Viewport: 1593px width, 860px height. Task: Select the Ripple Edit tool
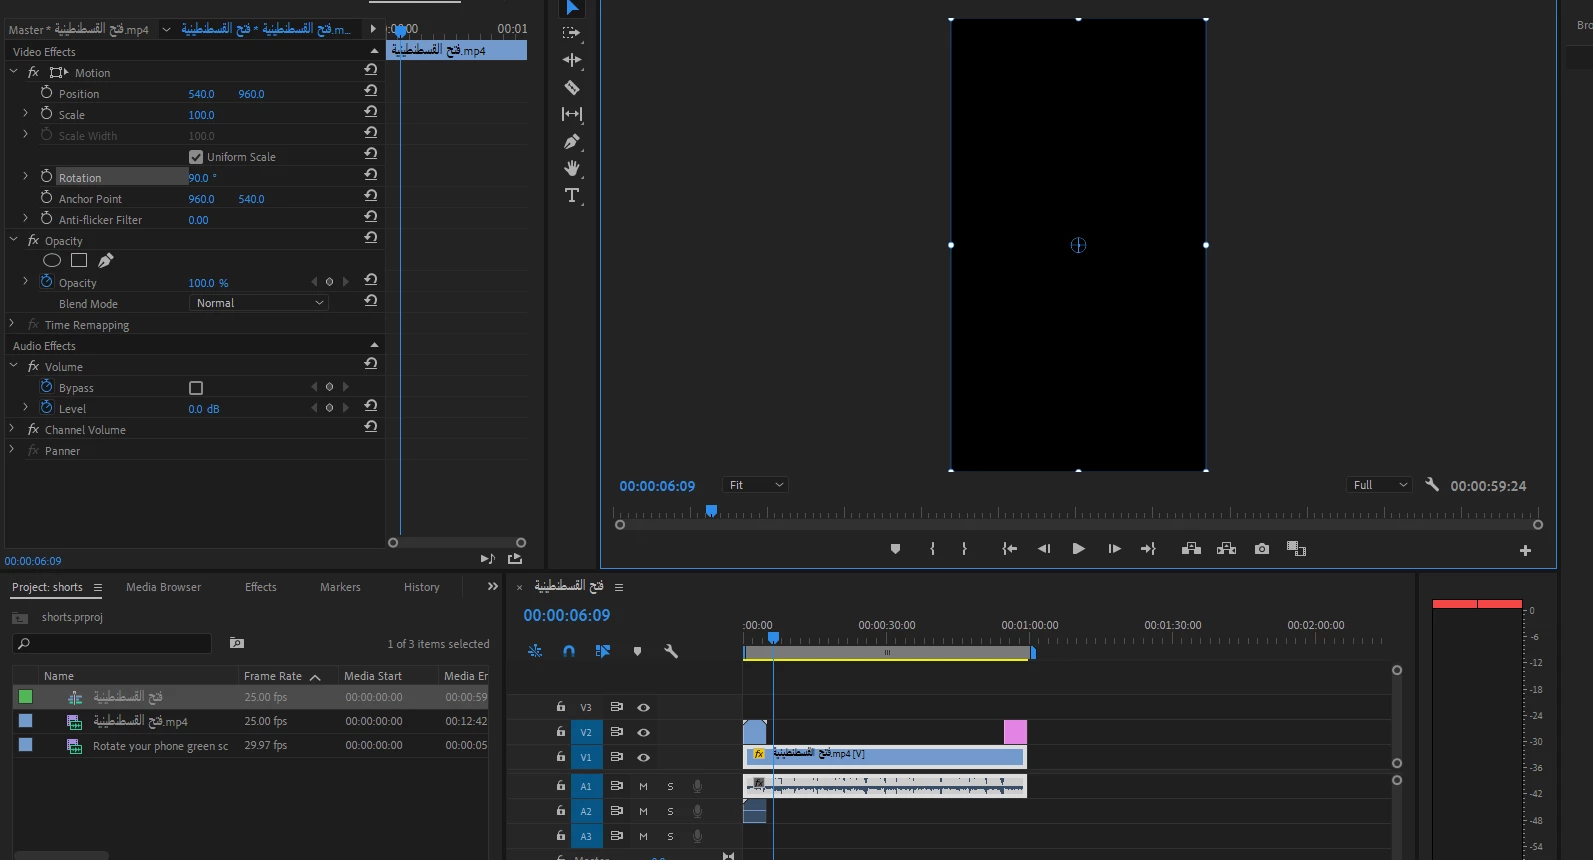click(572, 60)
